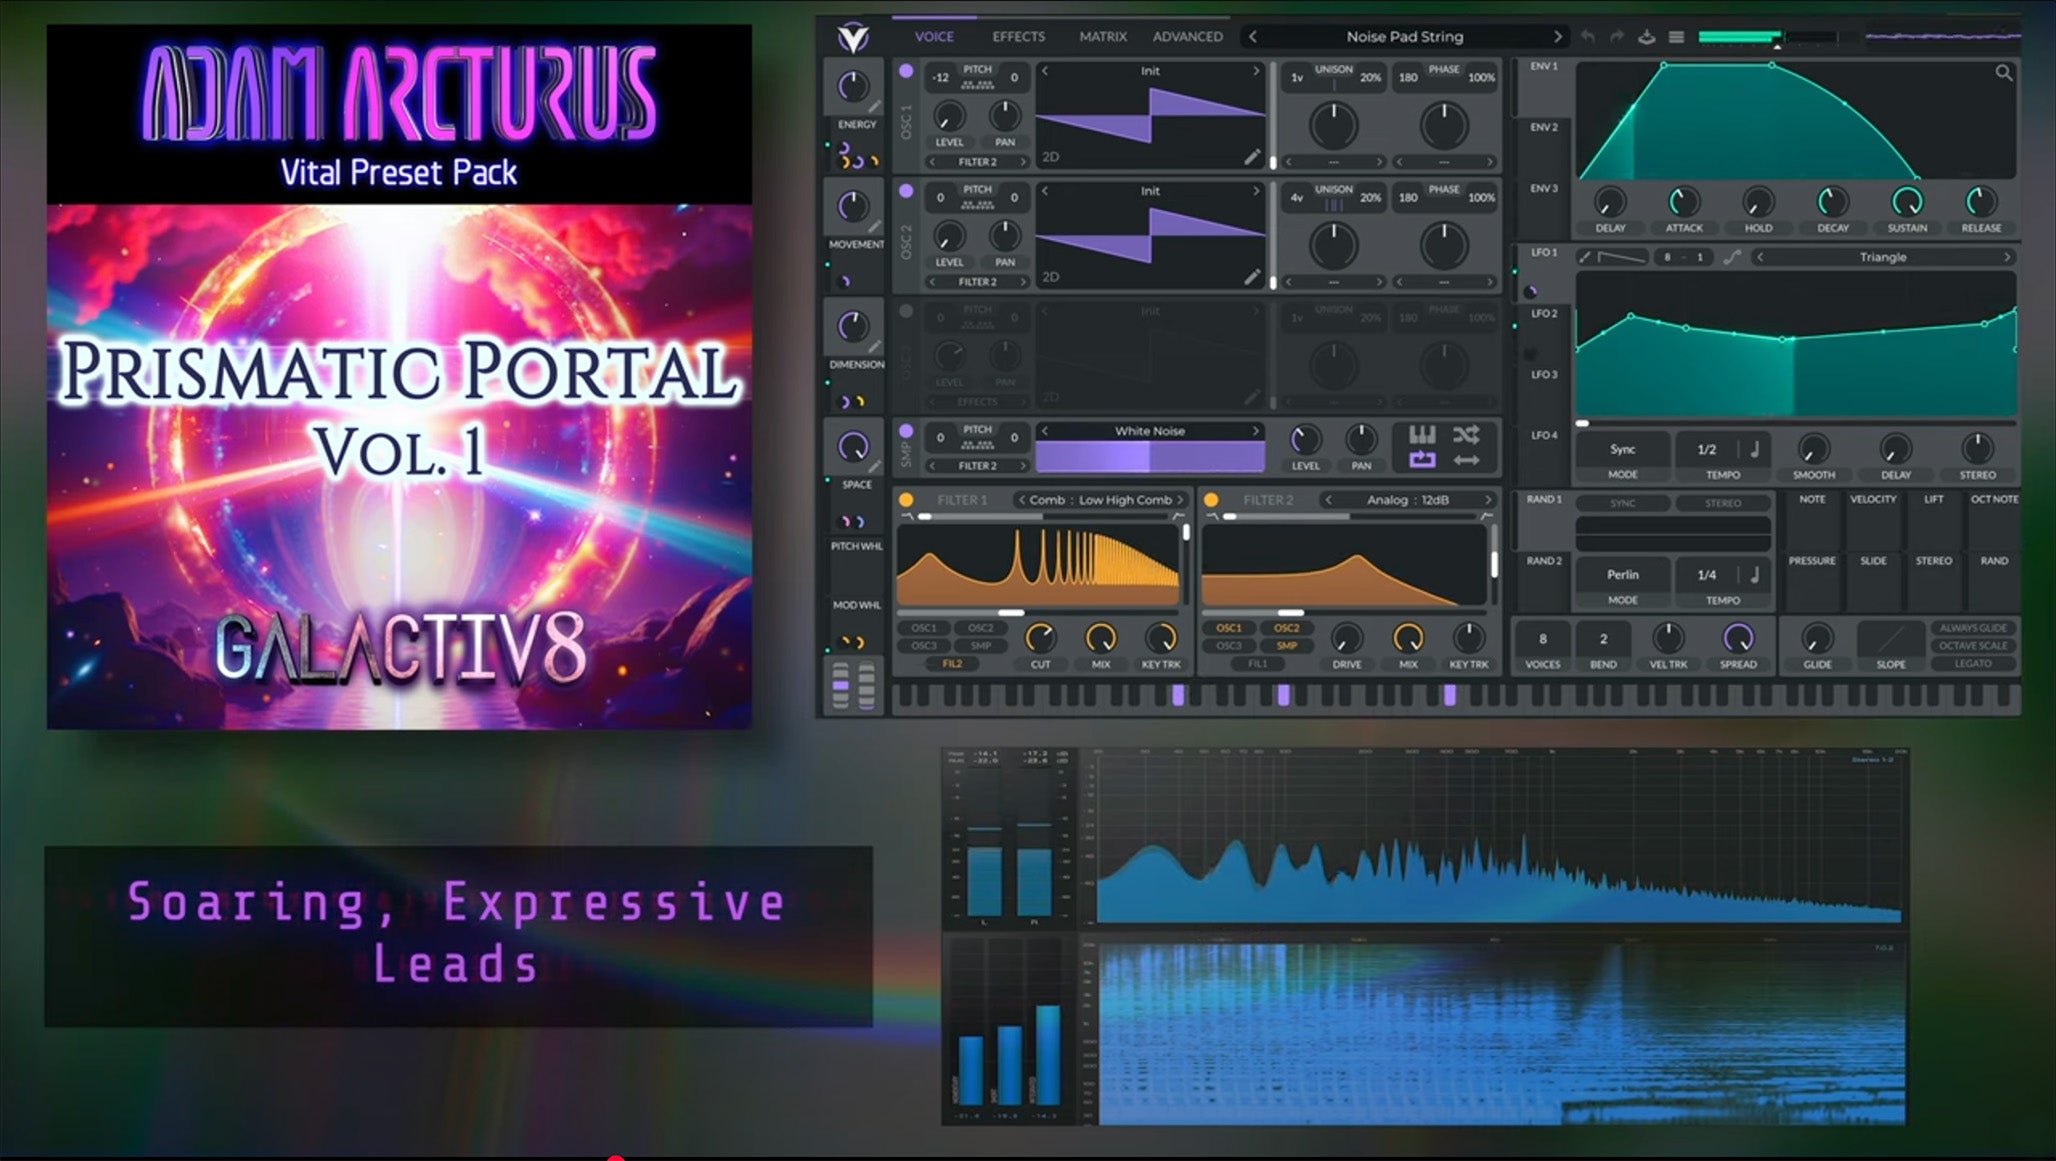The height and width of the screenshot is (1161, 2056).
Task: Click the ALWAYS GLIDE button
Action: pos(1973,628)
